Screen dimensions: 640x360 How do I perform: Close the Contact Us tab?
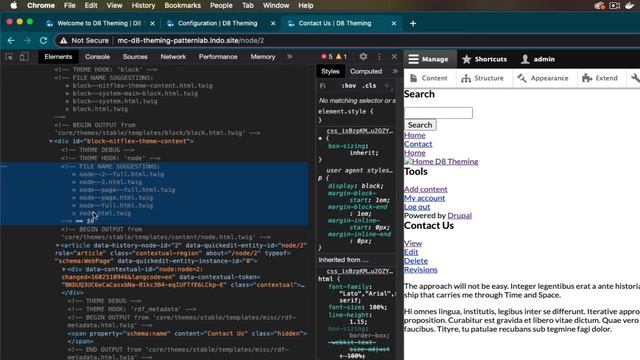coord(394,23)
